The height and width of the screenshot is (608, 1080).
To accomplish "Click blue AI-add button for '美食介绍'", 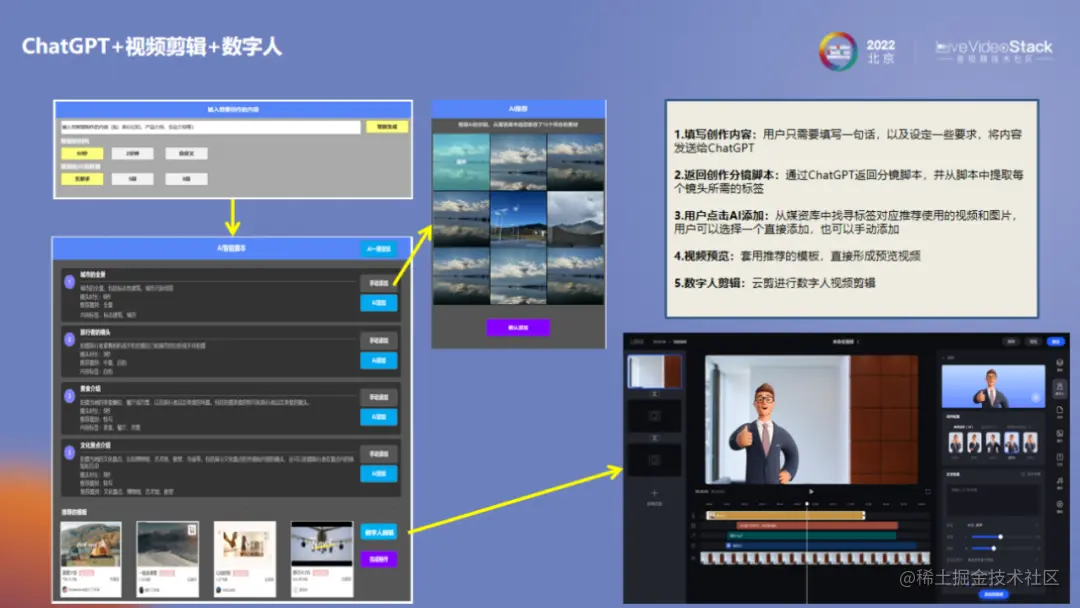I will coord(379,417).
